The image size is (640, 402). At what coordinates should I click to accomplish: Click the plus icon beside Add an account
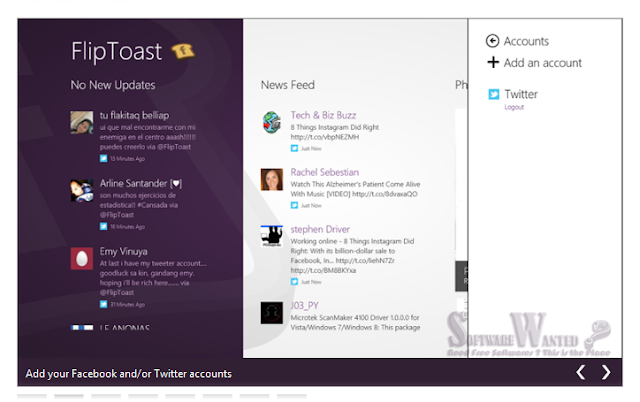click(493, 62)
